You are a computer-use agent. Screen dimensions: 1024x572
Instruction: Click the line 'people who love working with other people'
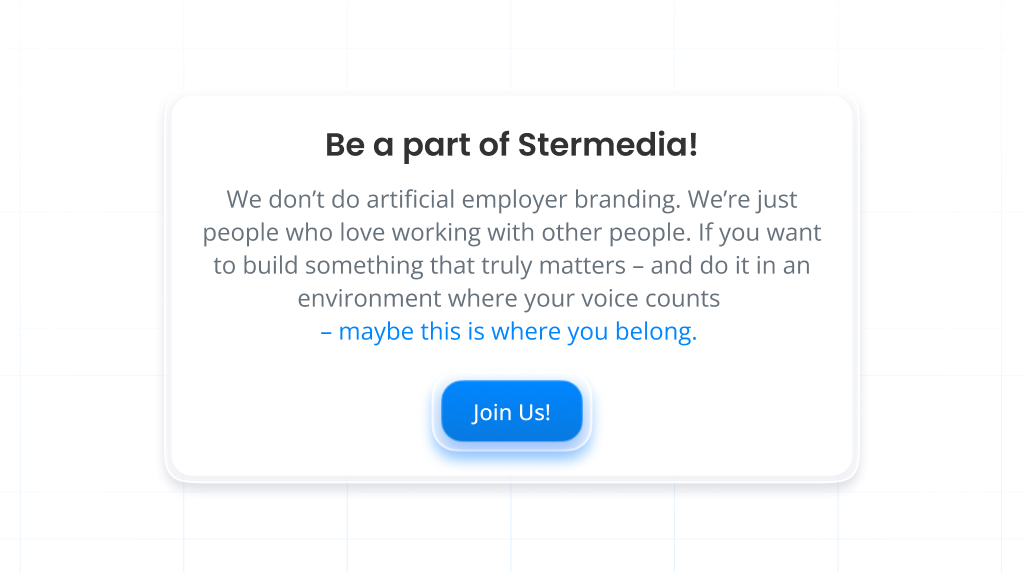click(x=511, y=233)
